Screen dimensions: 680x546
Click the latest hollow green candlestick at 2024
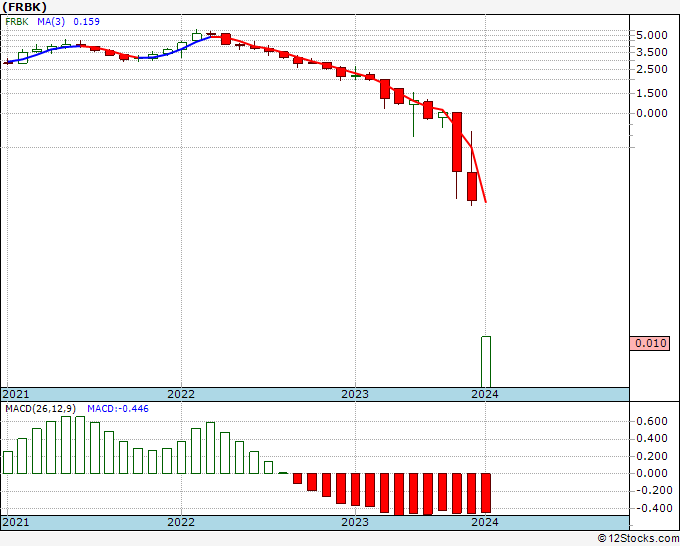click(x=486, y=361)
